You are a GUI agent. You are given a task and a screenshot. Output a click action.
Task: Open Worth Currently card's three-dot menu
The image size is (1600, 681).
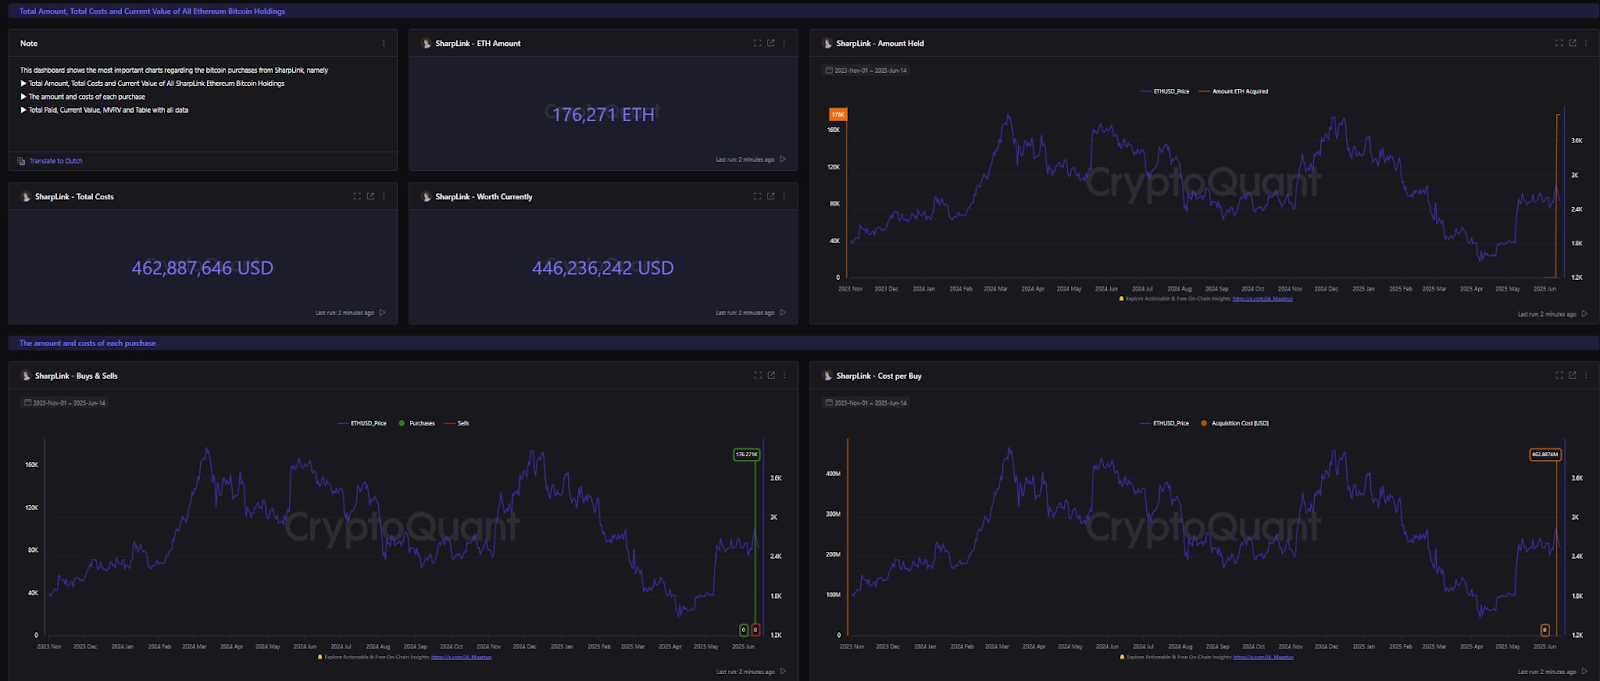pos(784,196)
